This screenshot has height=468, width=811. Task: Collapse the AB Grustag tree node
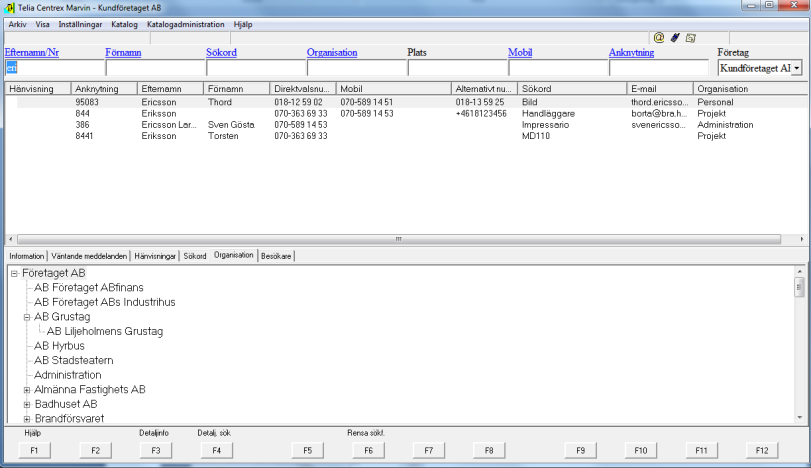tap(27, 317)
